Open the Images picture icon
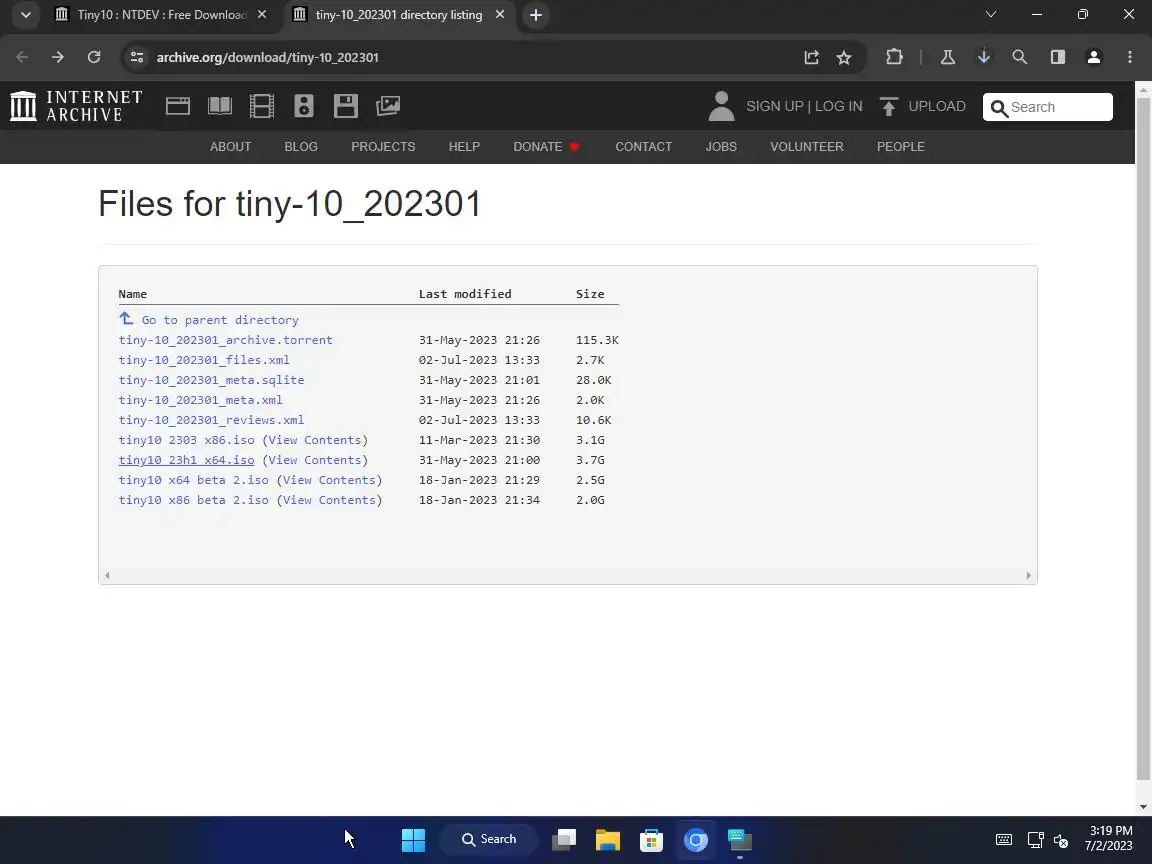The height and width of the screenshot is (864, 1152). point(388,106)
